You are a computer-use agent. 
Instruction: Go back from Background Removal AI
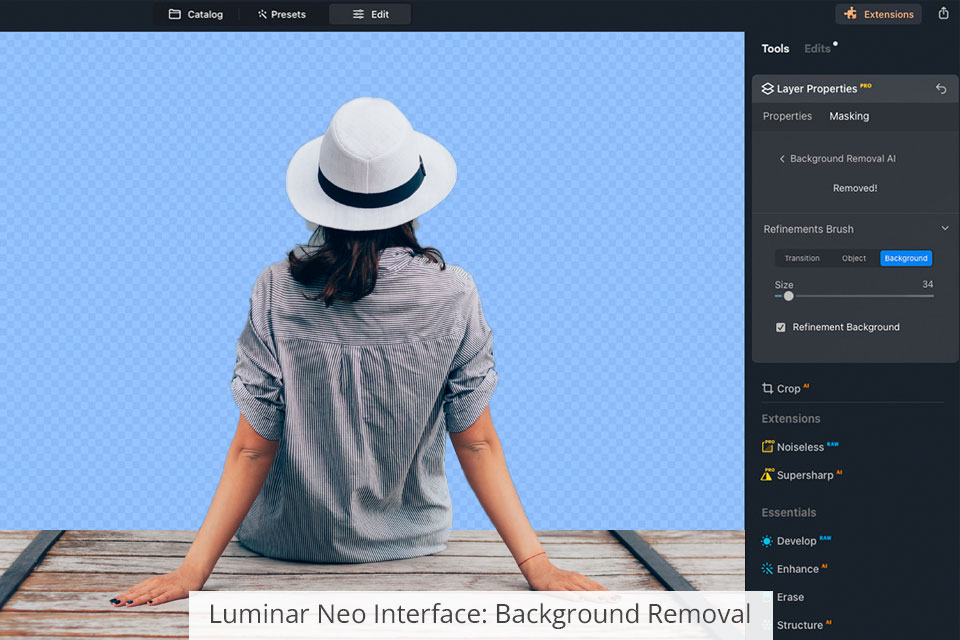click(782, 159)
